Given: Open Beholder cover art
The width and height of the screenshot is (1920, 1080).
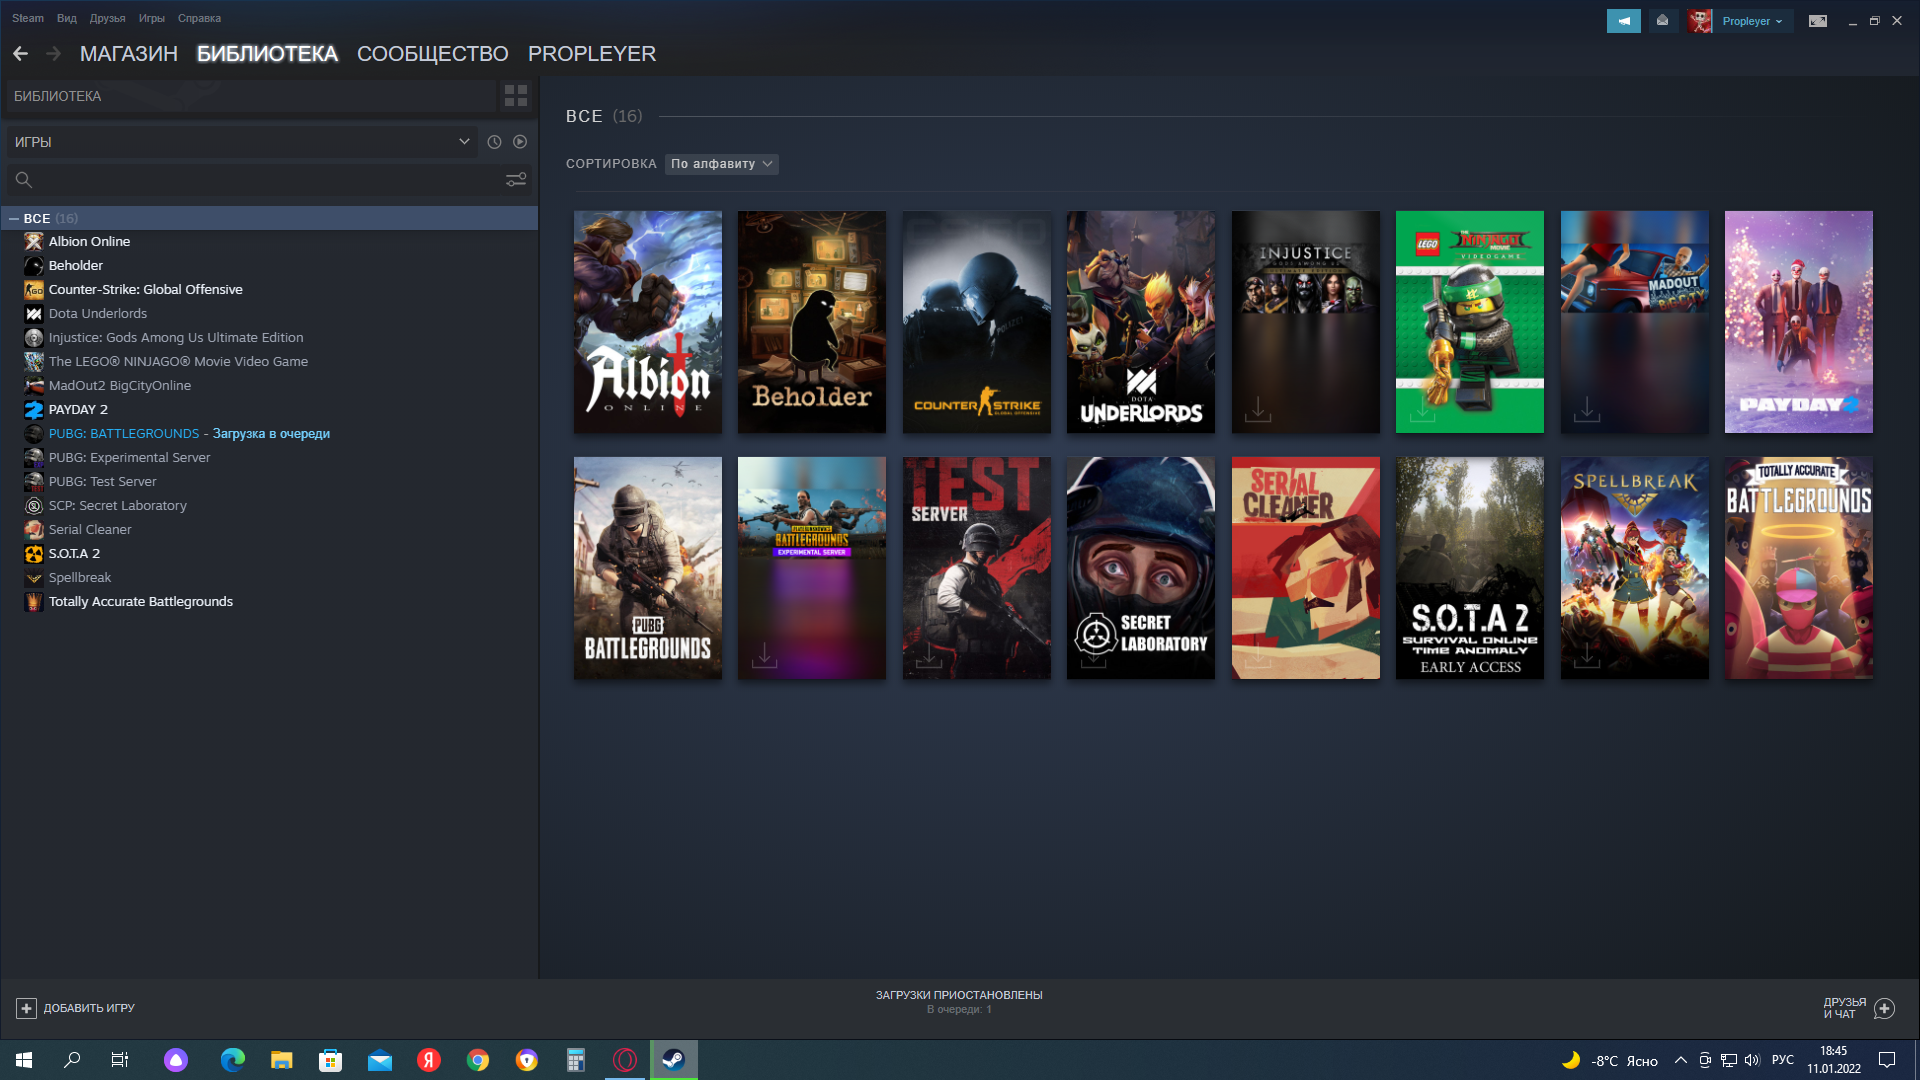Looking at the screenshot, I should (x=812, y=322).
